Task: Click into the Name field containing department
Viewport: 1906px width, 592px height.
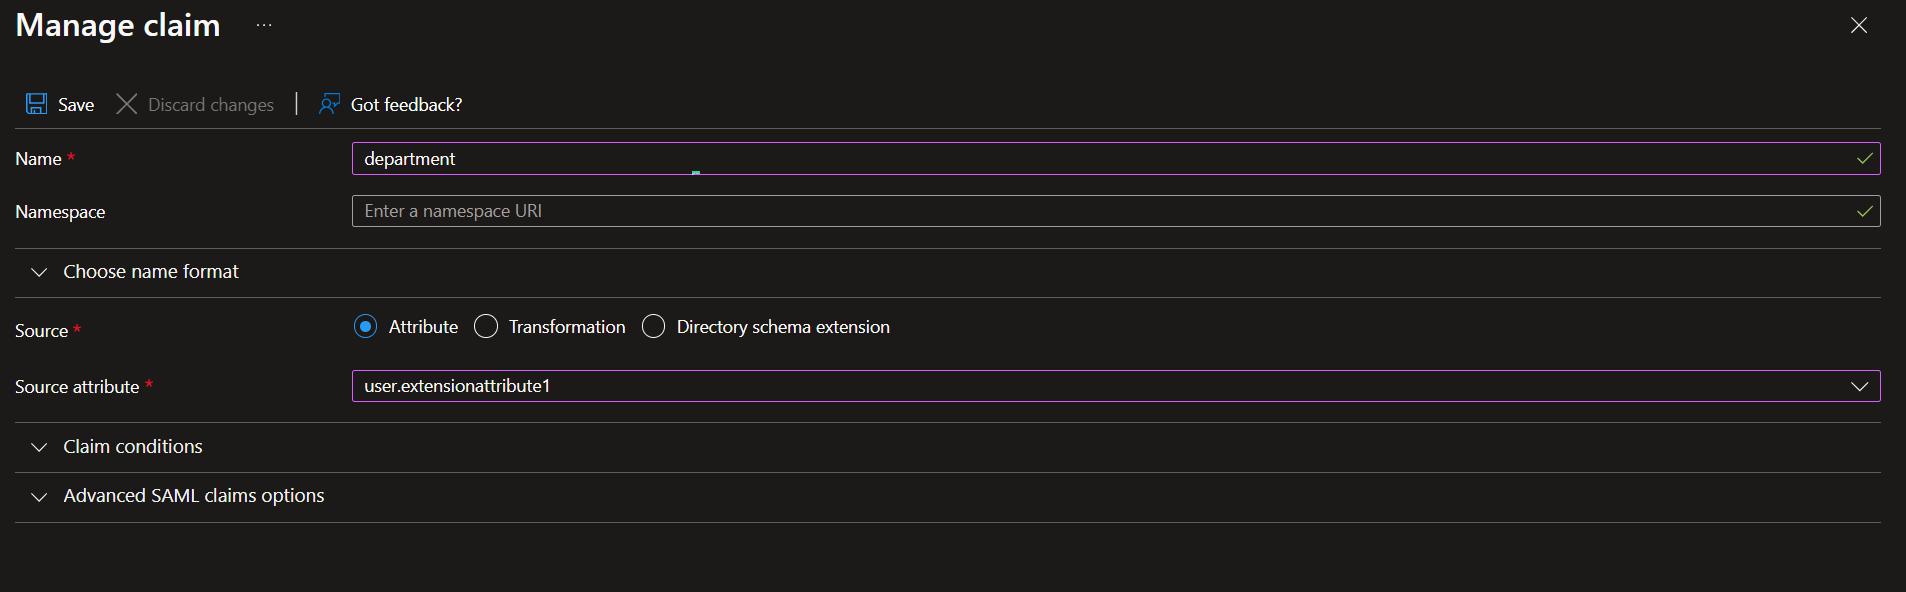Action: (1000, 159)
